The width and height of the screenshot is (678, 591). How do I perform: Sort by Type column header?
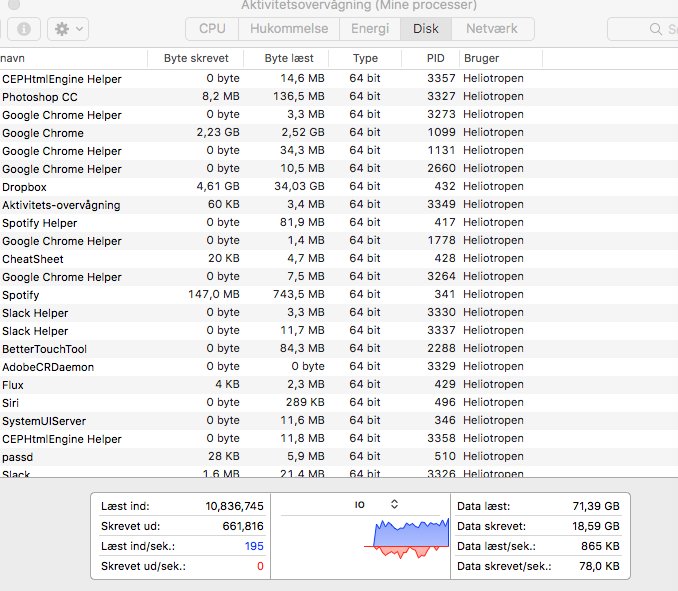[x=365, y=58]
